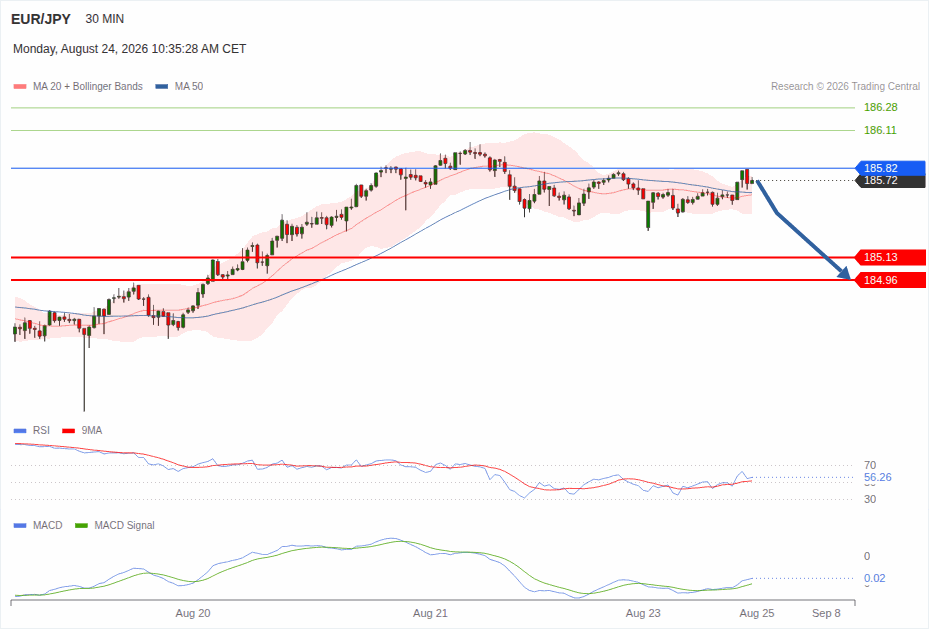This screenshot has height=629, width=929.
Task: Click the 186.11 resistance level label
Action: pyautogui.click(x=880, y=130)
